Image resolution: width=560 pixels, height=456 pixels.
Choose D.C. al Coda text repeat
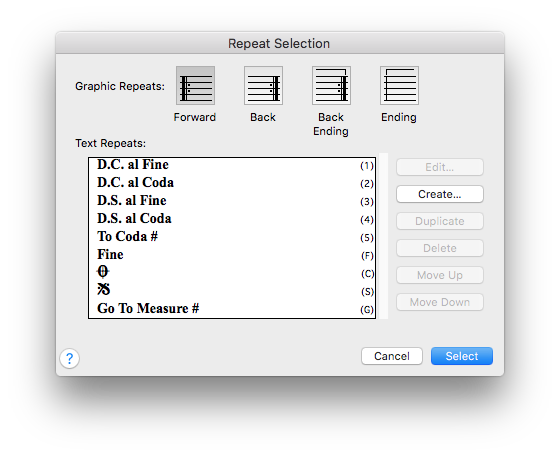click(x=232, y=183)
